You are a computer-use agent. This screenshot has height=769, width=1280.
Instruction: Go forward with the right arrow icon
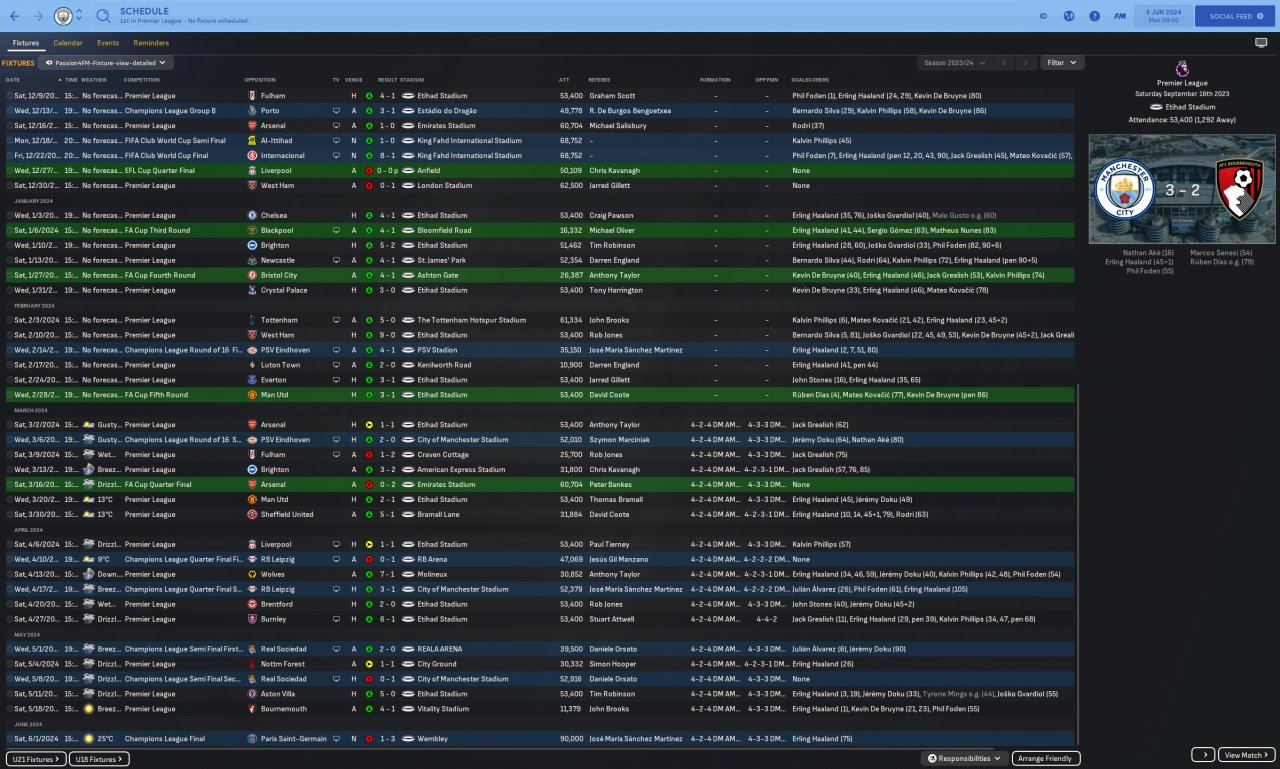[x=39, y=16]
